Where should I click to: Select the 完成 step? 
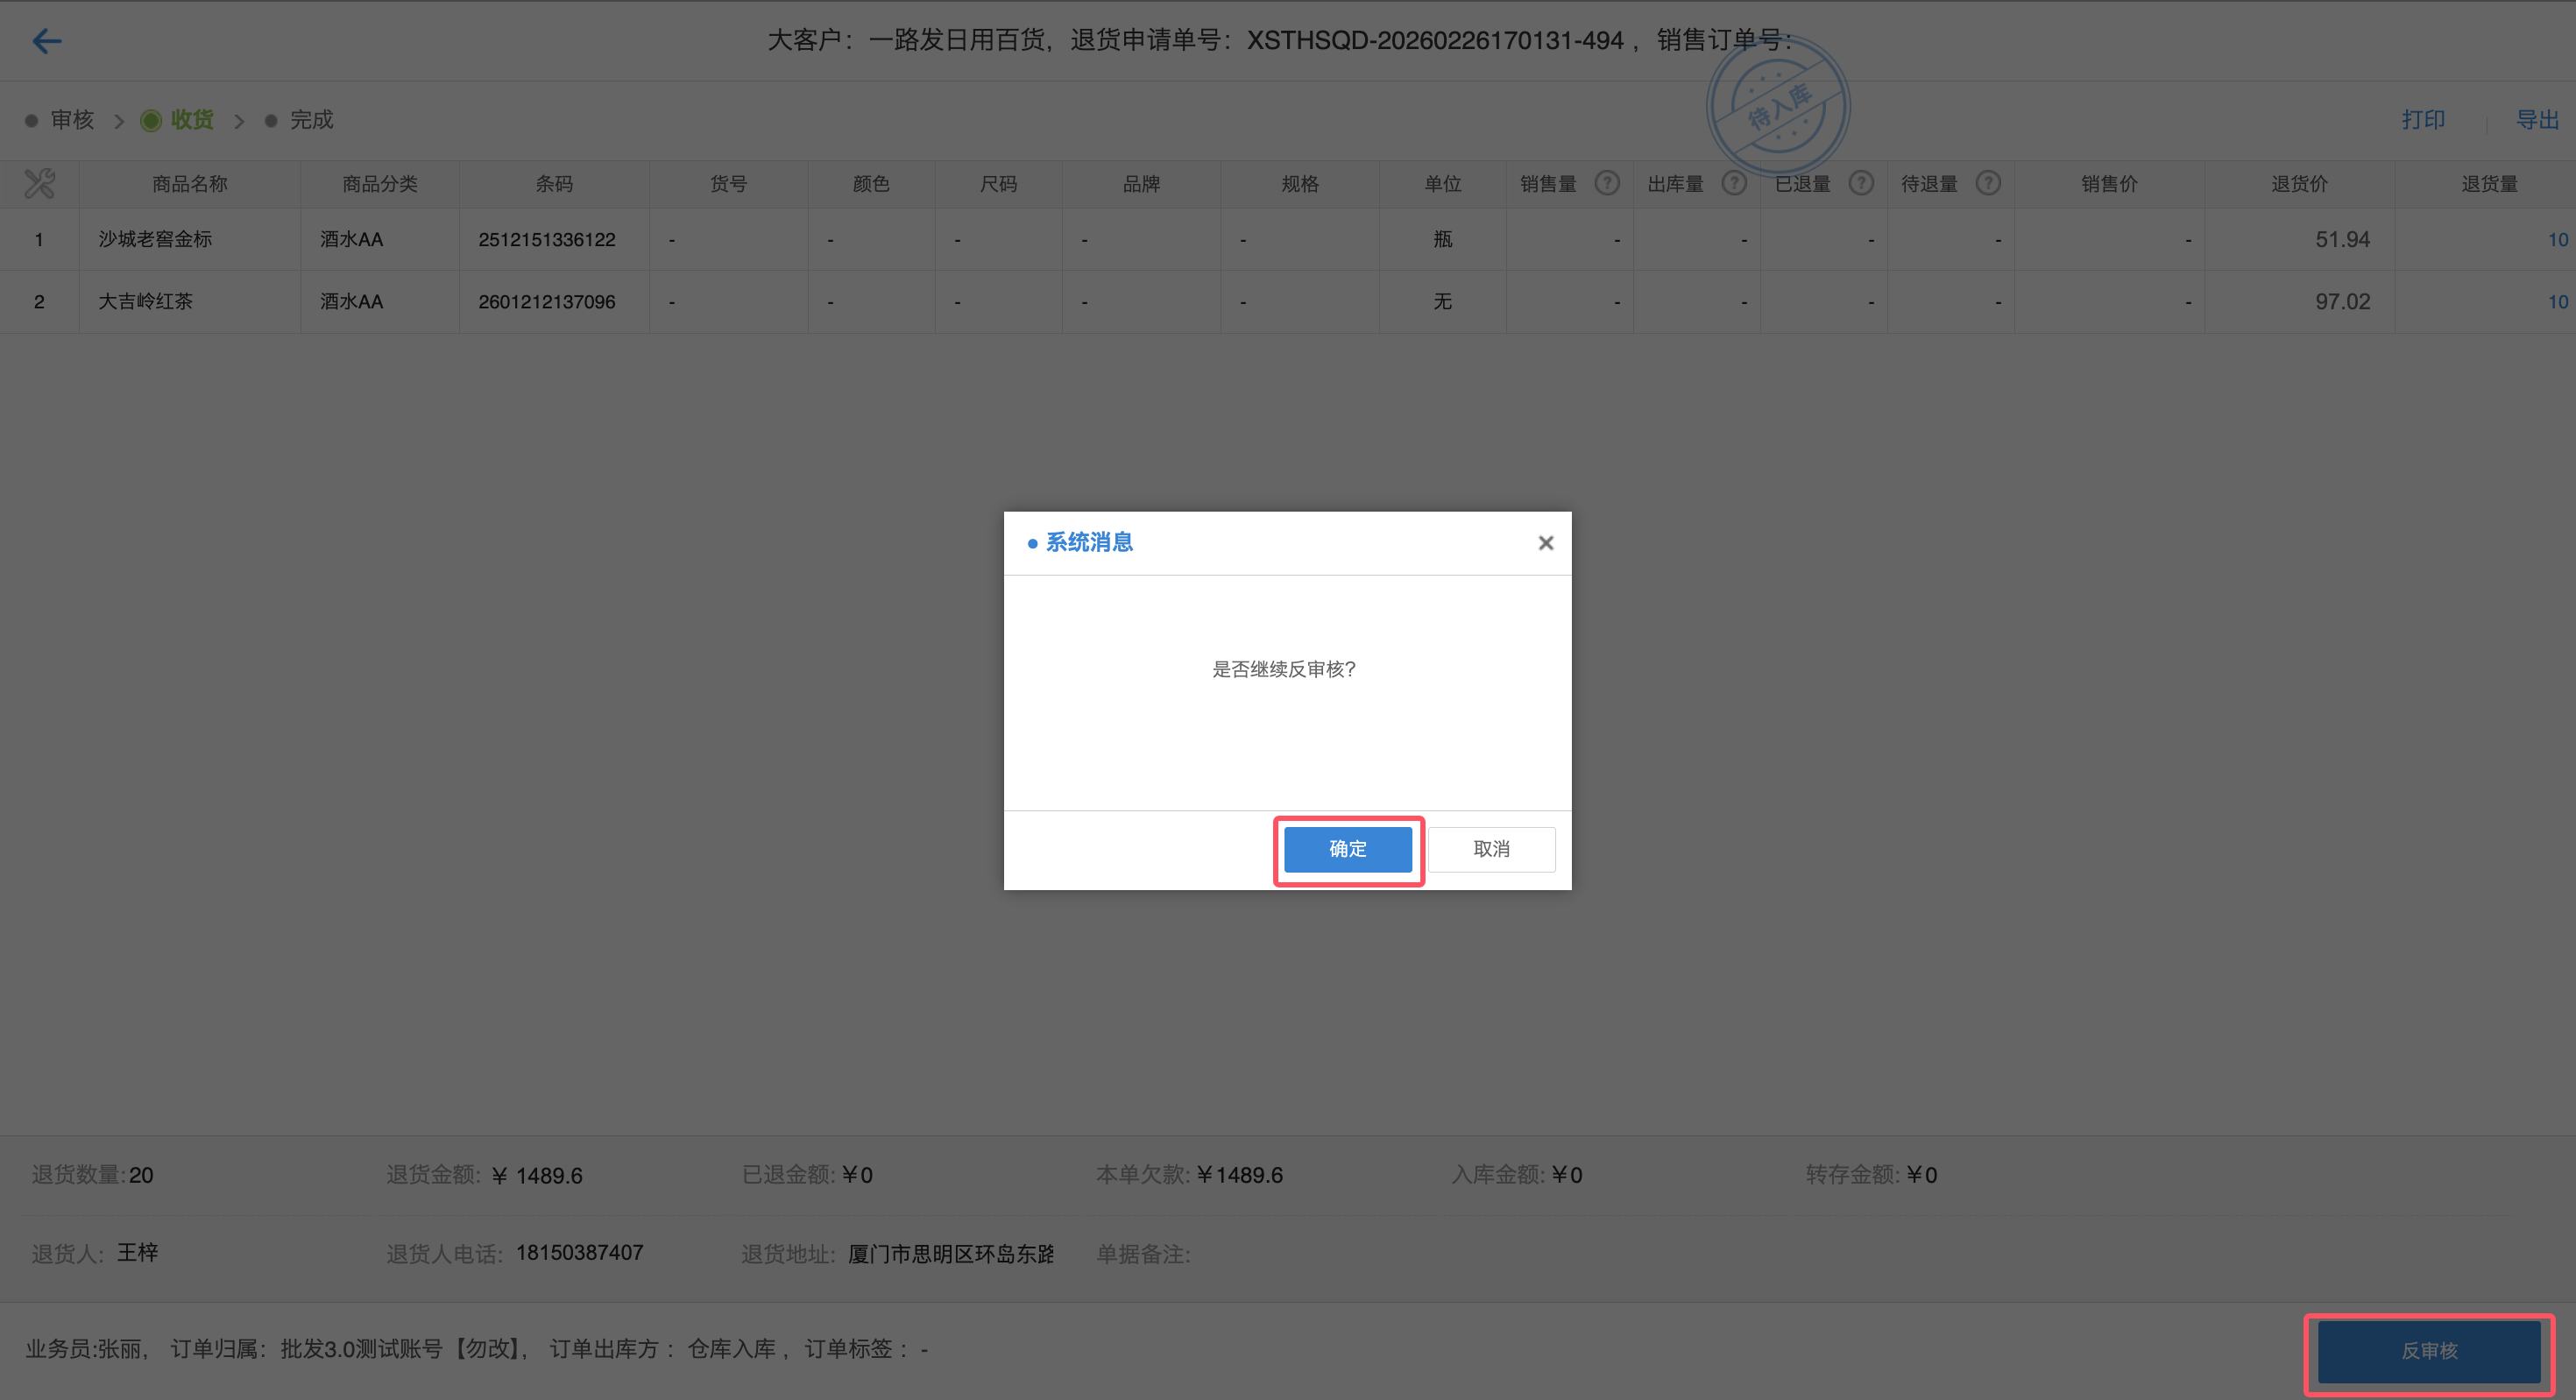click(311, 120)
